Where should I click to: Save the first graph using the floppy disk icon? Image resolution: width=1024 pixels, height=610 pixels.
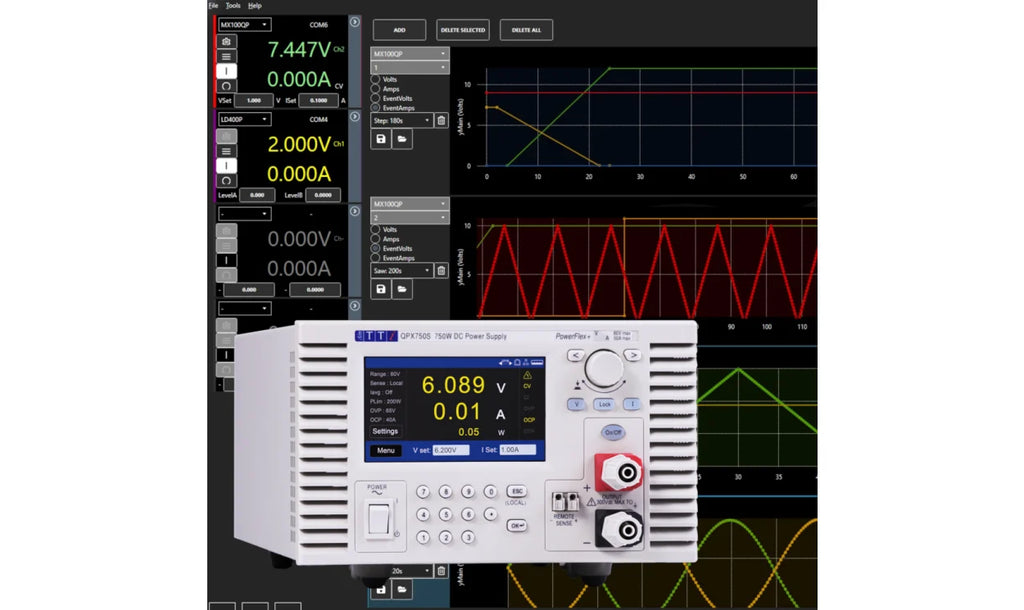point(381,140)
